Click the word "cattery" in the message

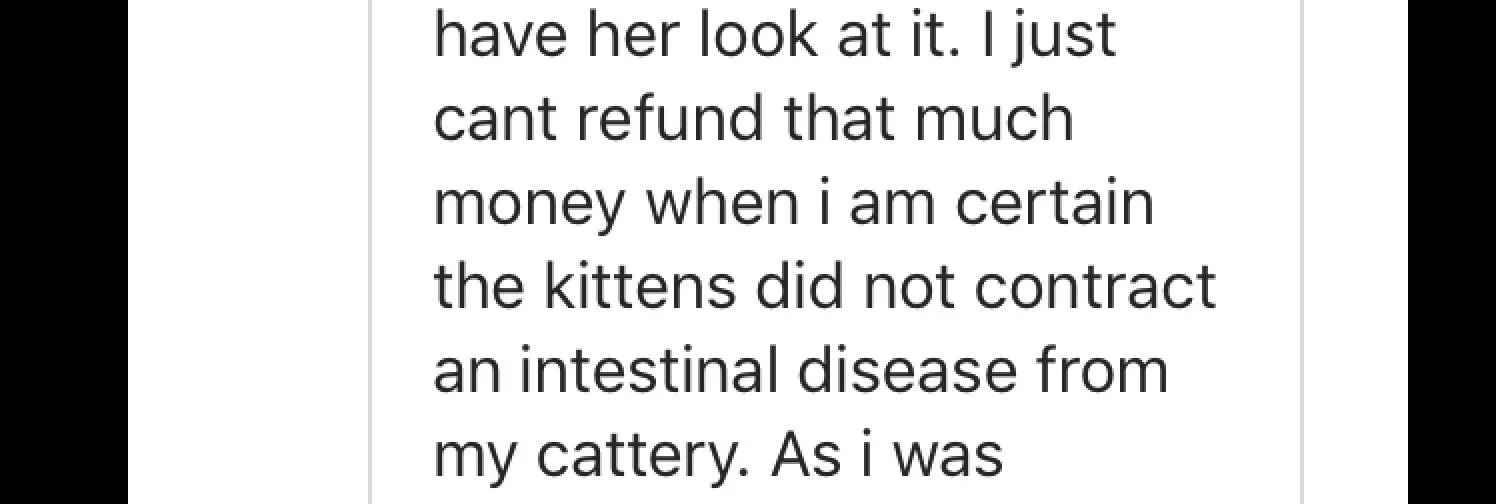pyautogui.click(x=638, y=456)
